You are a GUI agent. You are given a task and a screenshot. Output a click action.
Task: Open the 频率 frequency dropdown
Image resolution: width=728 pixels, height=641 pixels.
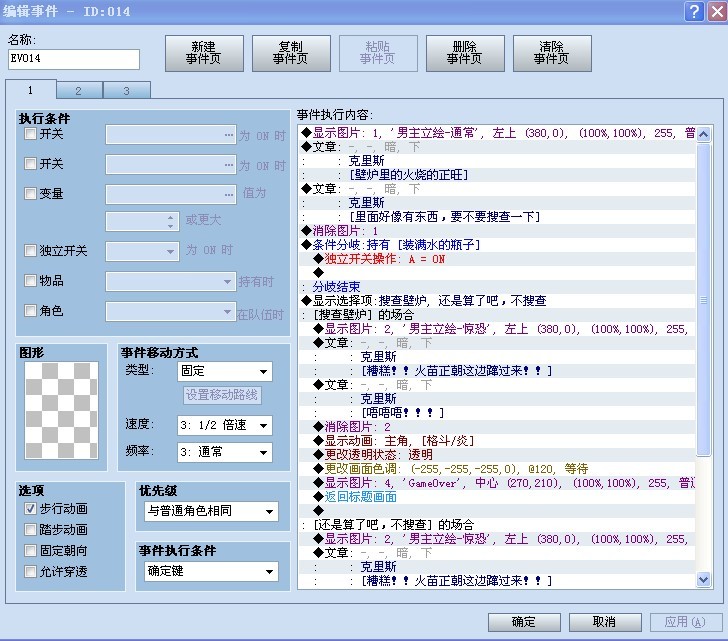(225, 452)
